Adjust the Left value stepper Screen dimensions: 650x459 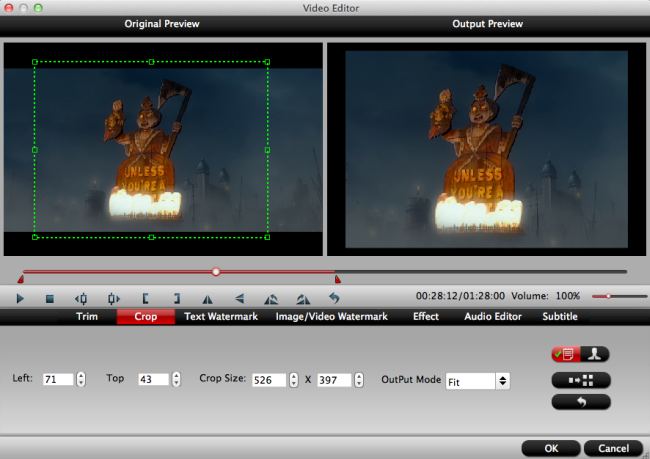pos(81,379)
